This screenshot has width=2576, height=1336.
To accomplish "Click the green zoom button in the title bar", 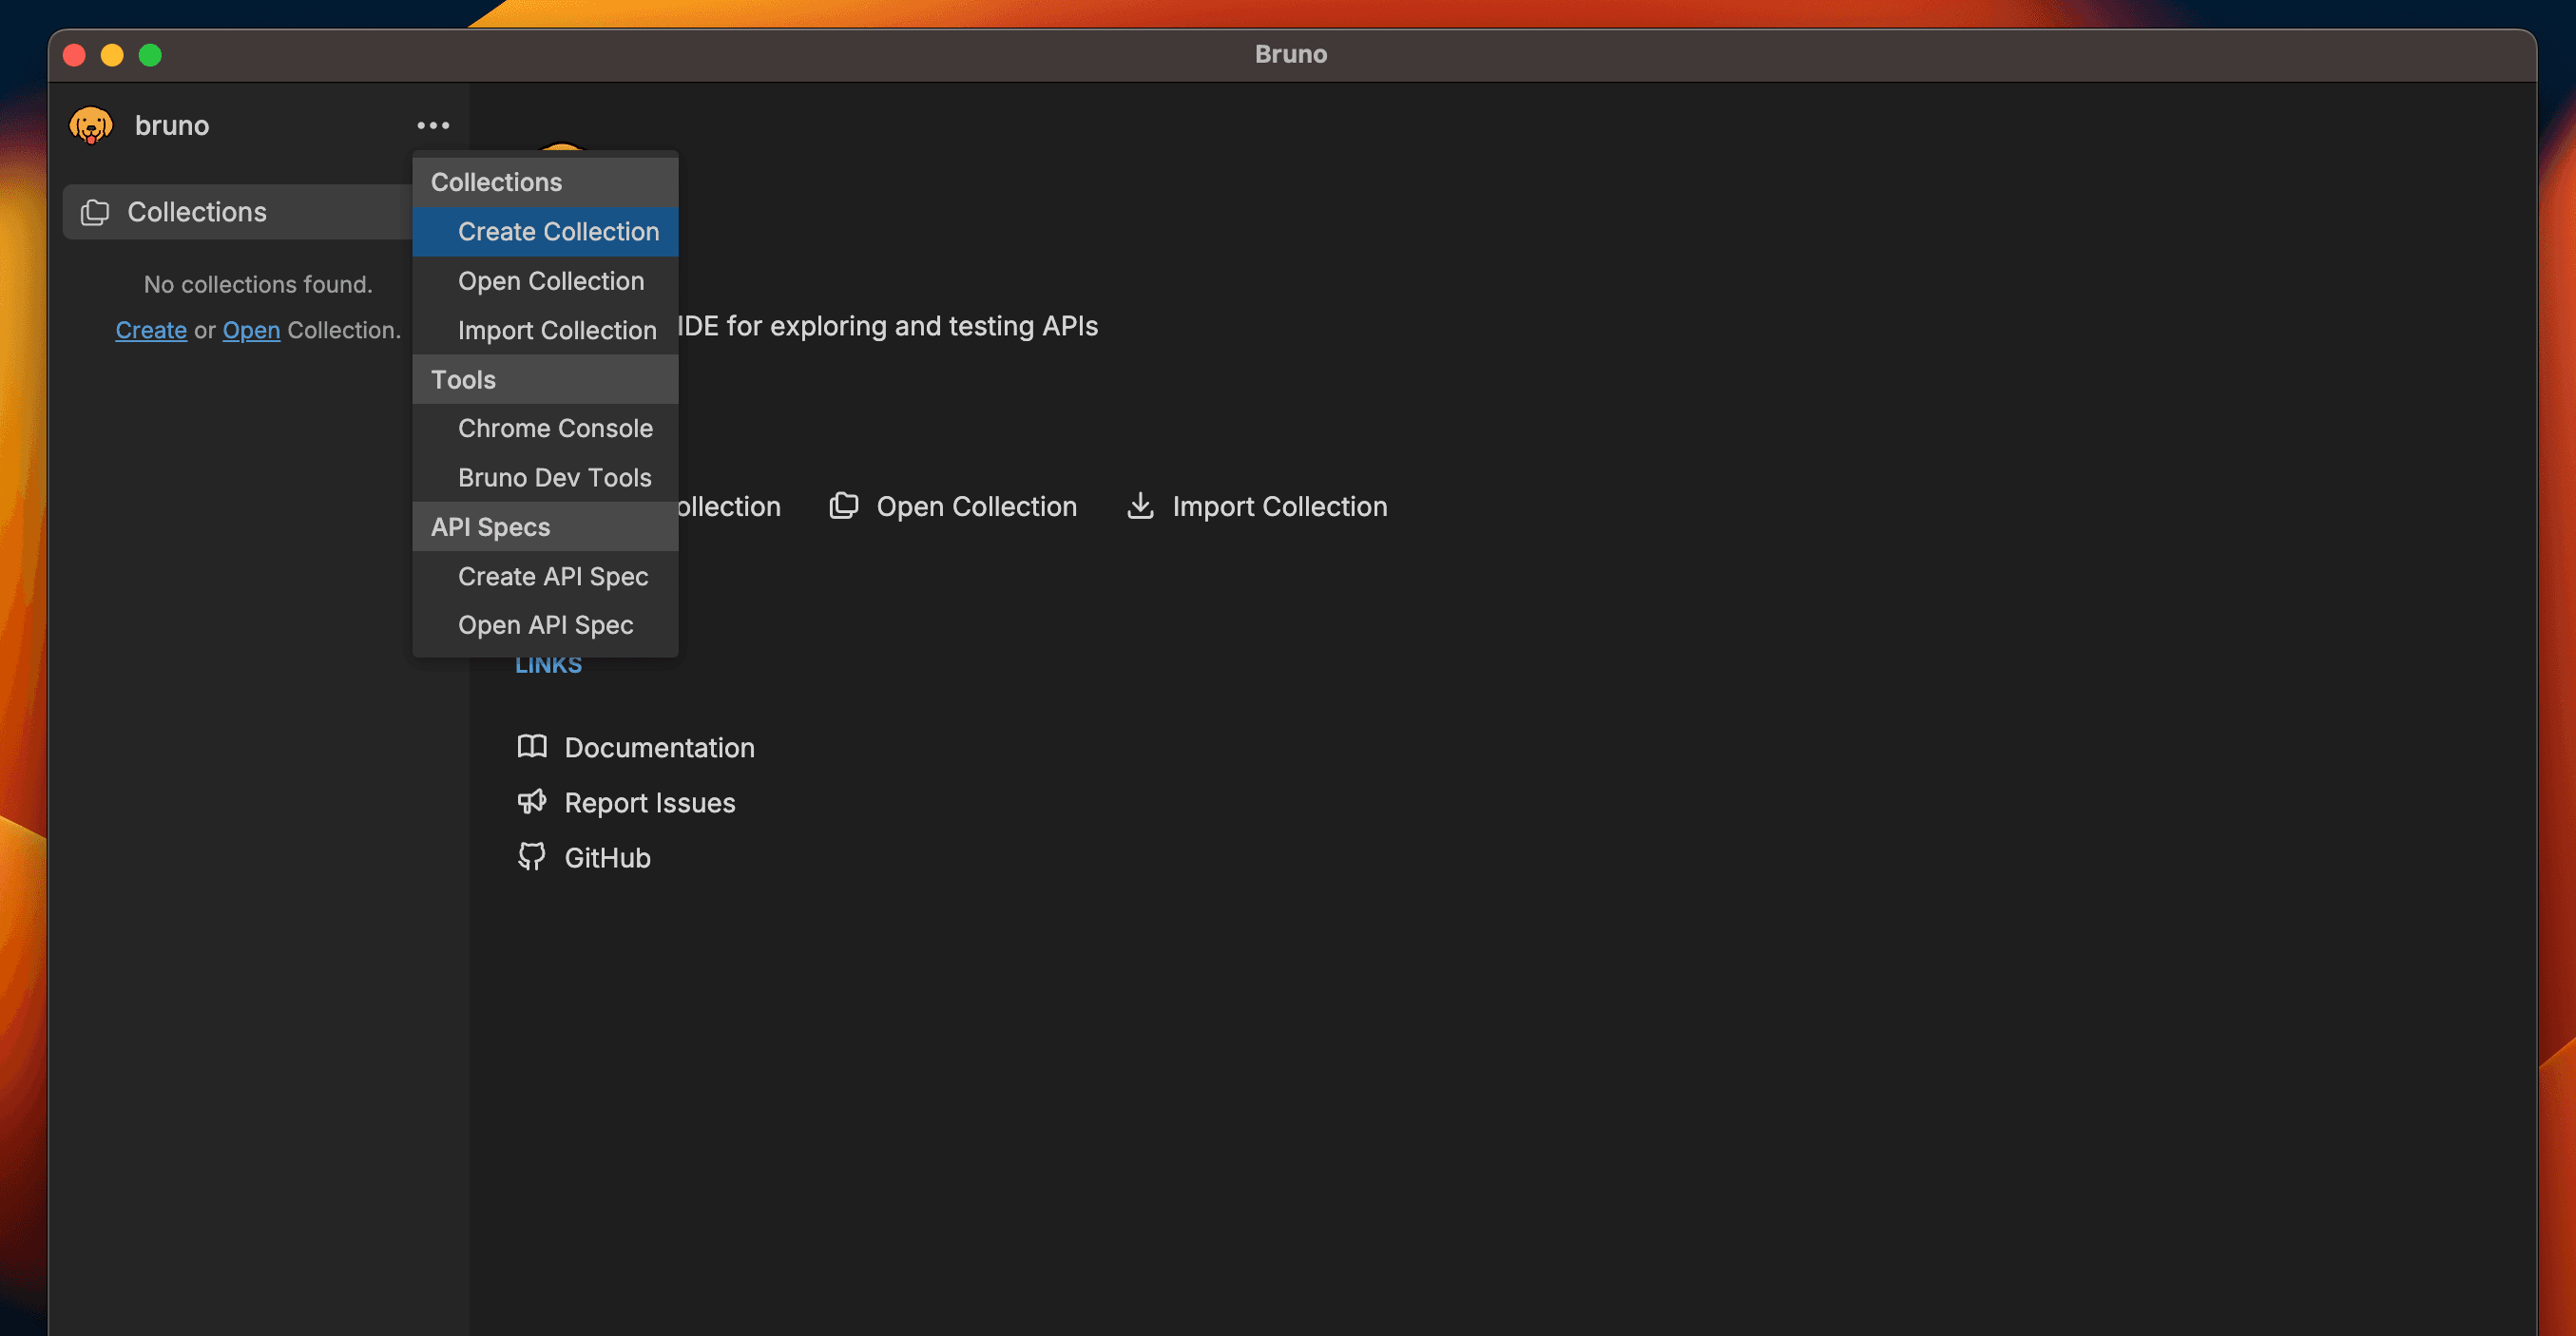I will click(150, 55).
